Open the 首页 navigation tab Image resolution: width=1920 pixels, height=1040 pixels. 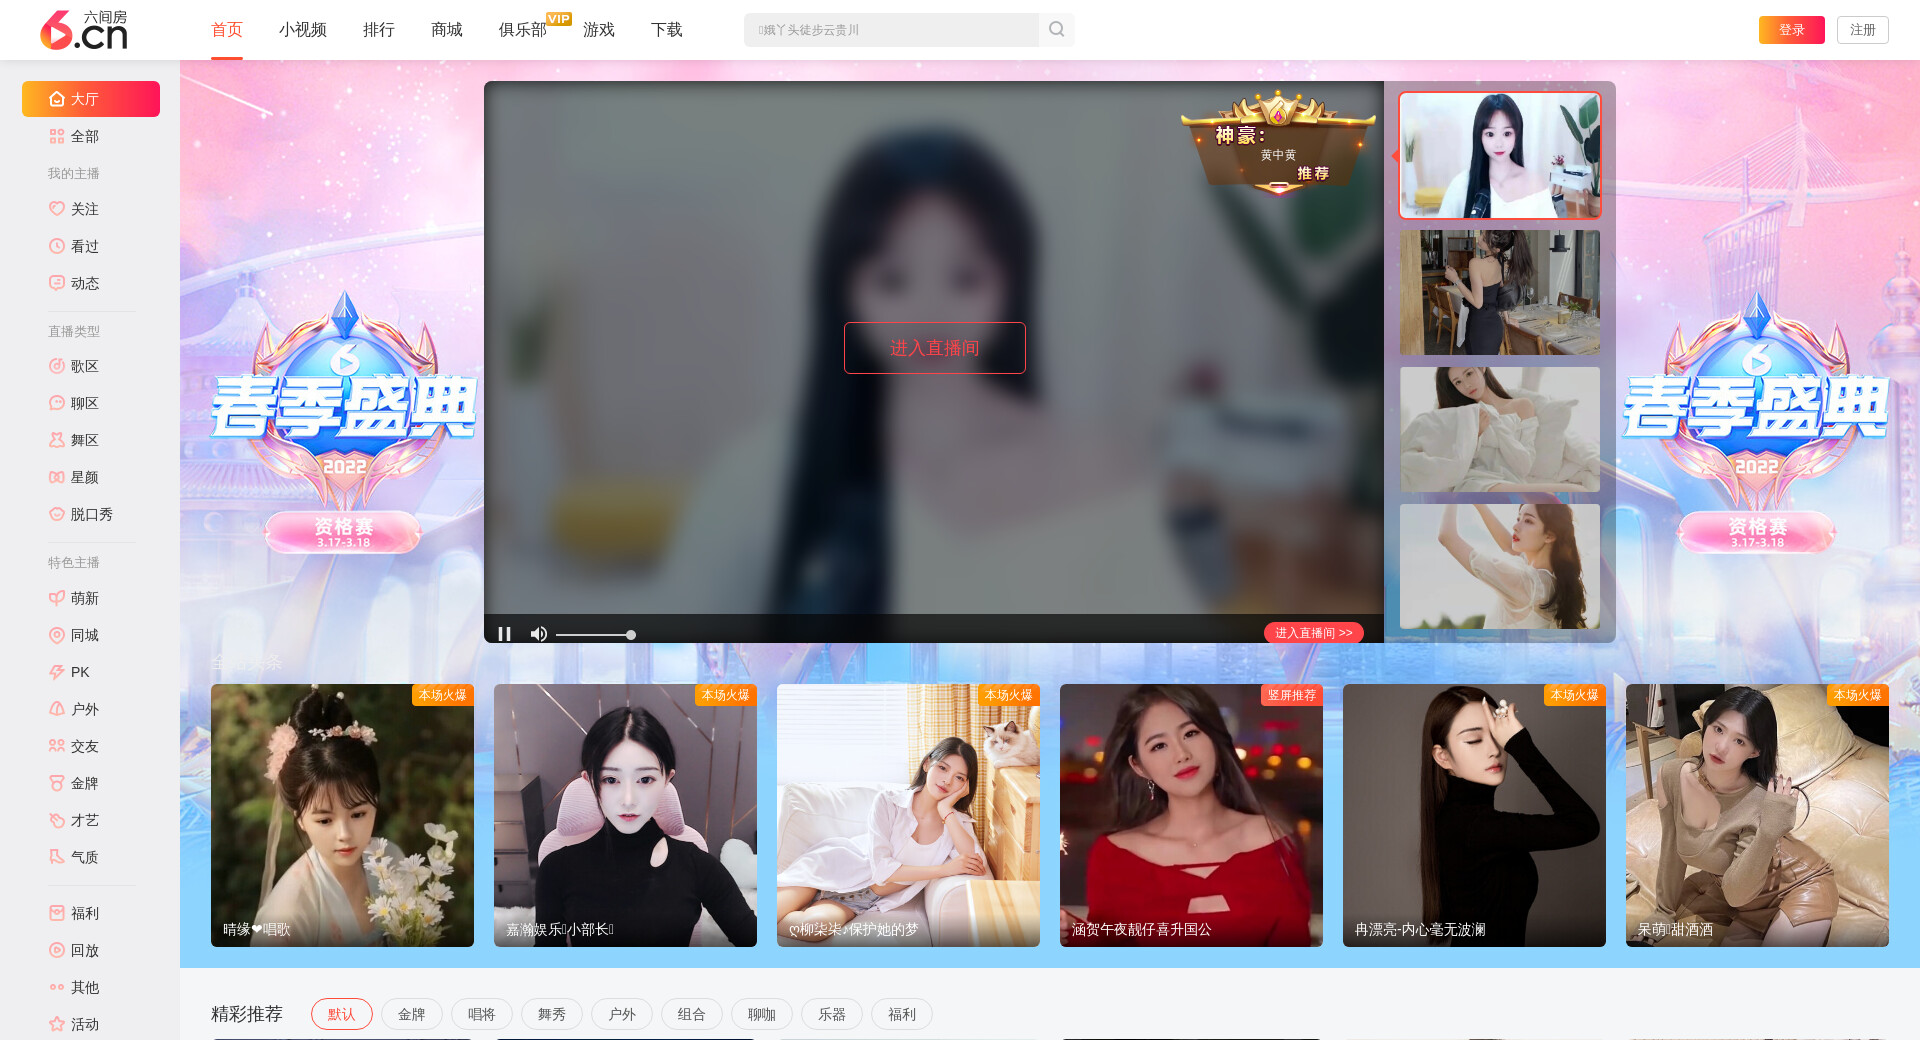click(227, 30)
